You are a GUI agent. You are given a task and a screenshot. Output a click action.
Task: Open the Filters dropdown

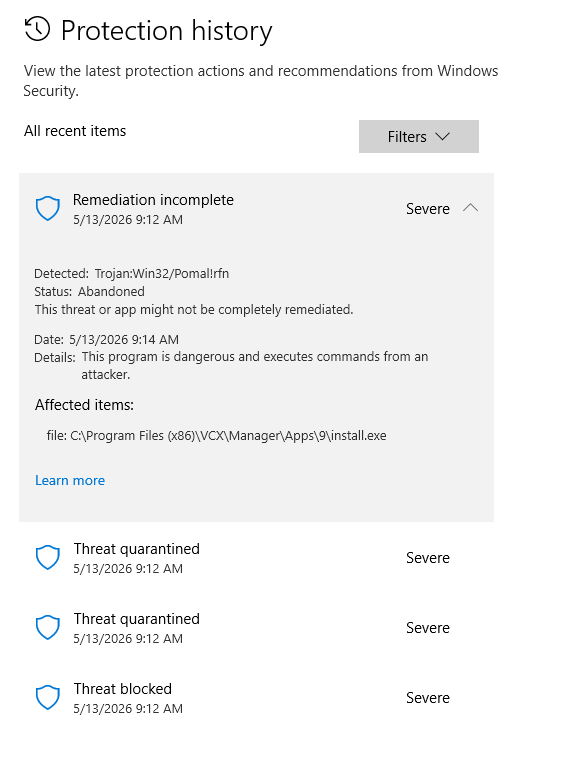click(418, 137)
